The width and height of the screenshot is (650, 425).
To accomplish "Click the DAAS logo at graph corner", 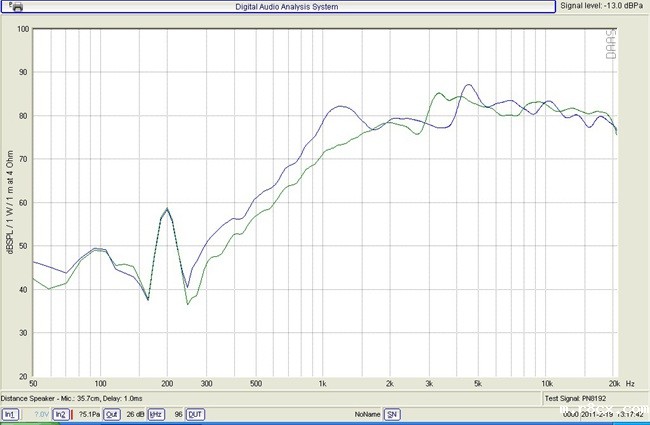I will click(x=611, y=44).
